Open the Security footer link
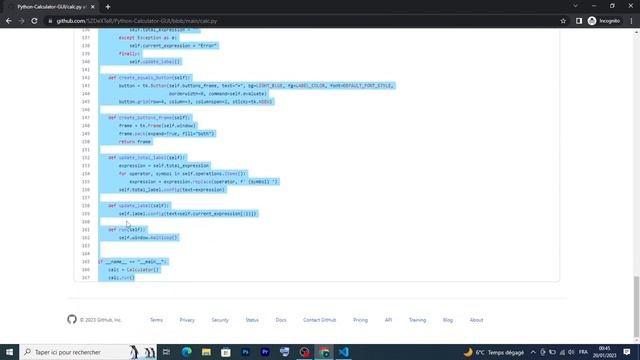 coord(220,320)
